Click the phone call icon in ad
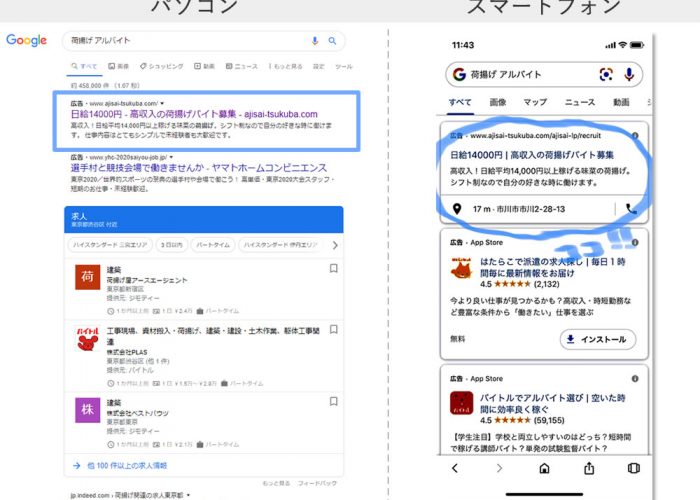The height and width of the screenshot is (500, 700). [631, 208]
